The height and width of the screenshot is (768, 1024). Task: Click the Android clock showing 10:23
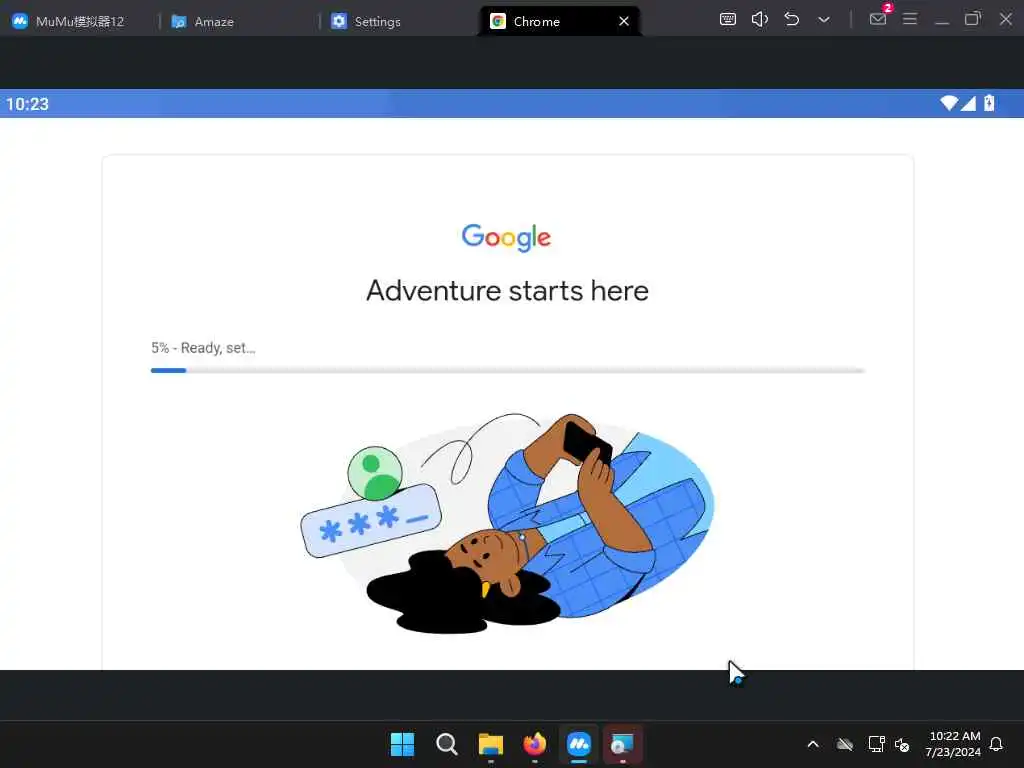click(x=27, y=104)
